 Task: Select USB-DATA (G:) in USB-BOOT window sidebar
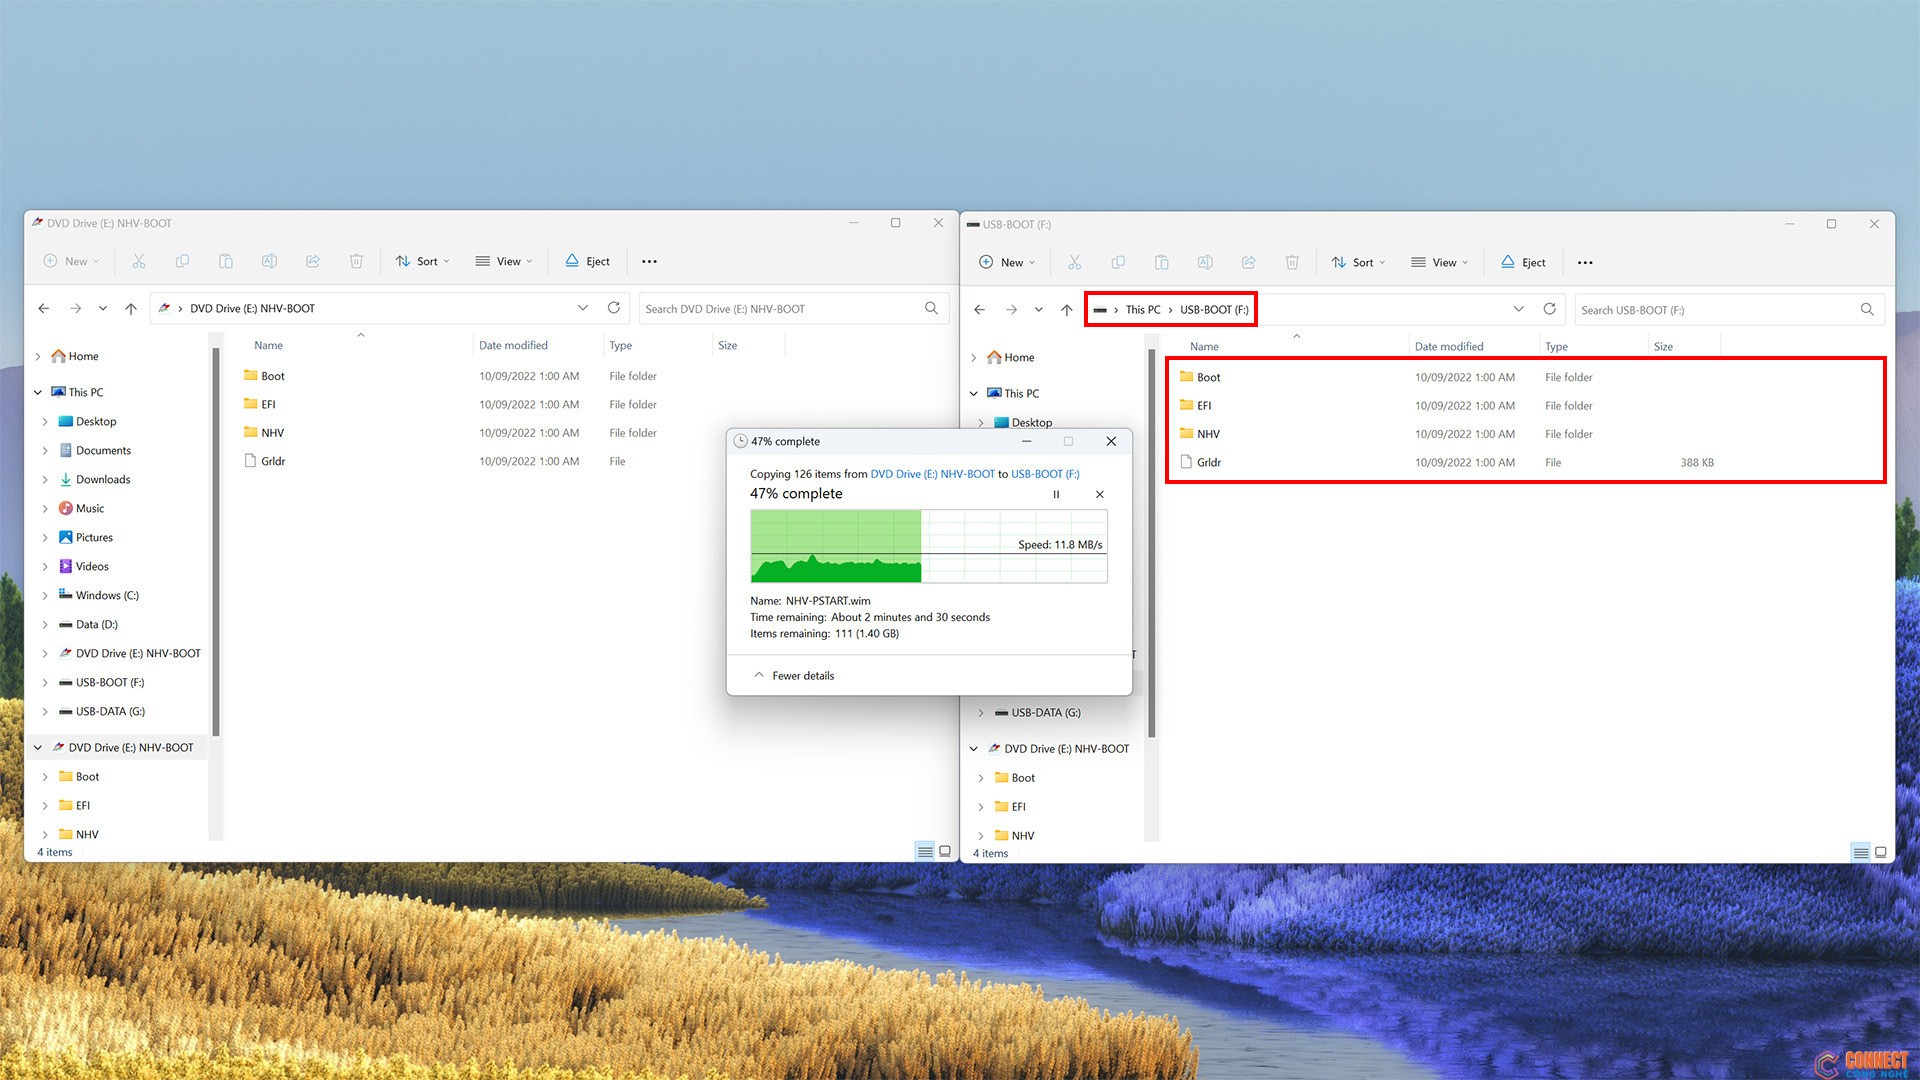1045,712
